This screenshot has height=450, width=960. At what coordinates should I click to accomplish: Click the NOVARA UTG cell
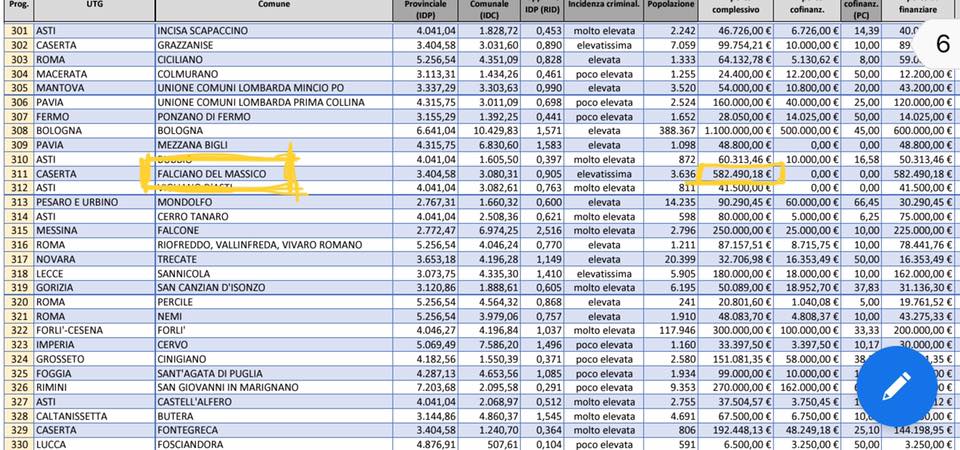pyautogui.click(x=94, y=260)
